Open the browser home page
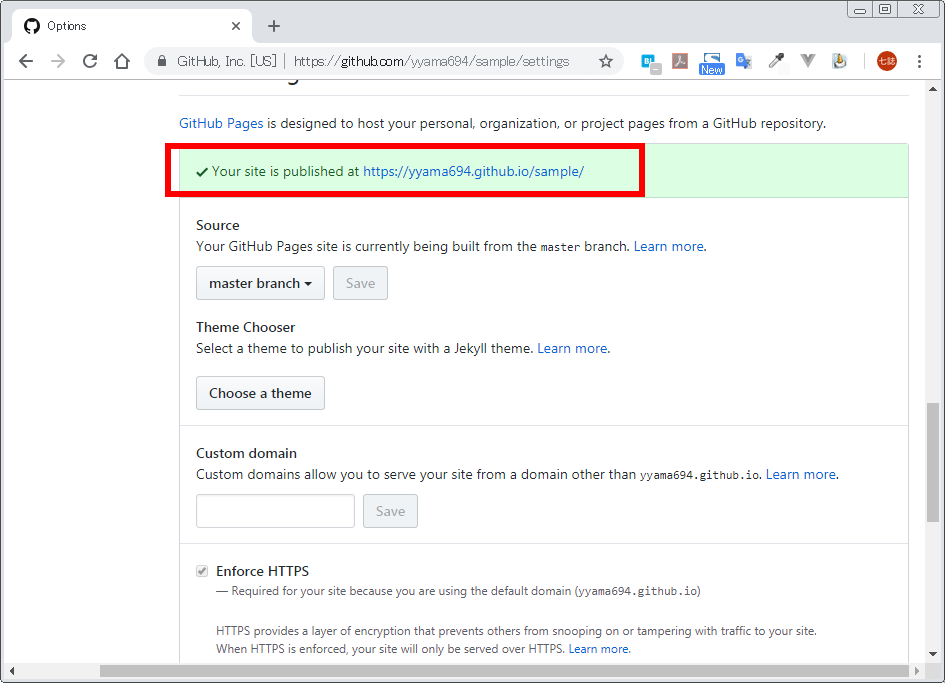This screenshot has width=945, height=683. tap(122, 61)
